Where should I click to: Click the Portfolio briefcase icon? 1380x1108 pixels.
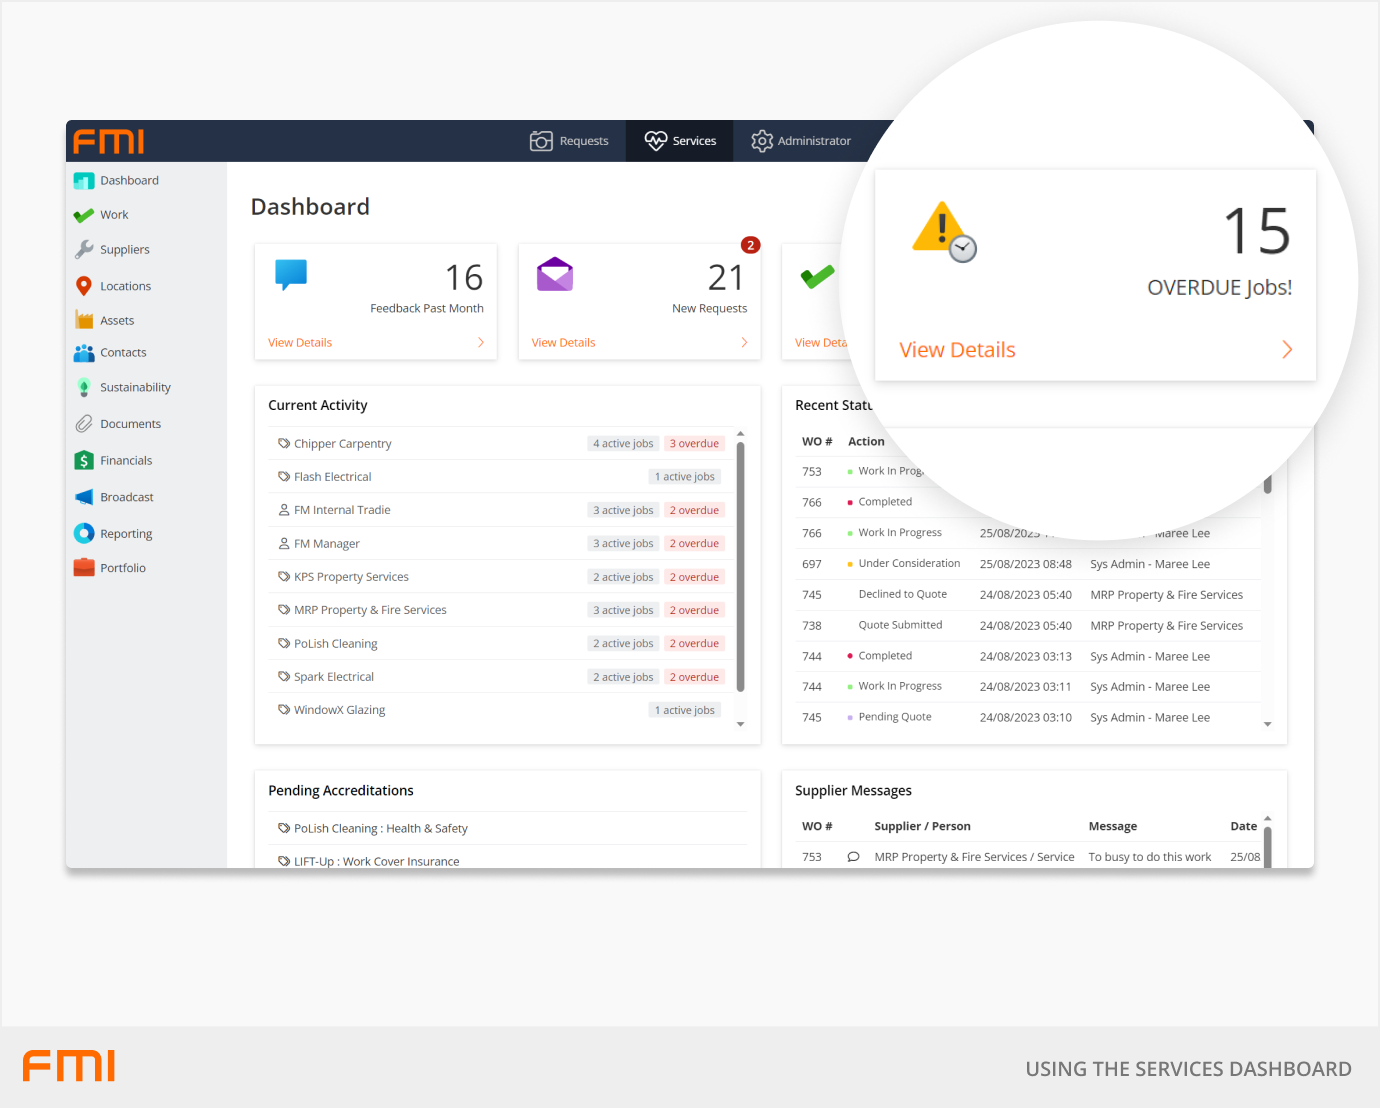pyautogui.click(x=84, y=568)
